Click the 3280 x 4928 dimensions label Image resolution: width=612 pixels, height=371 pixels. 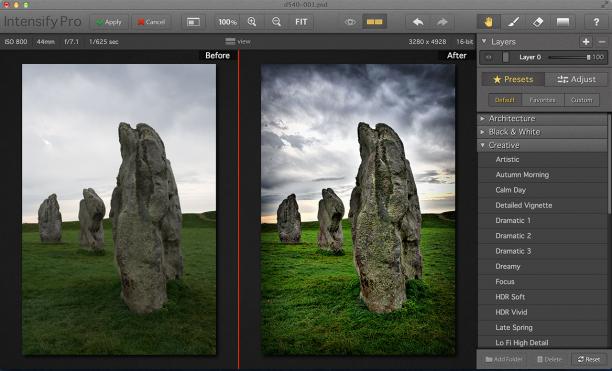(x=427, y=41)
